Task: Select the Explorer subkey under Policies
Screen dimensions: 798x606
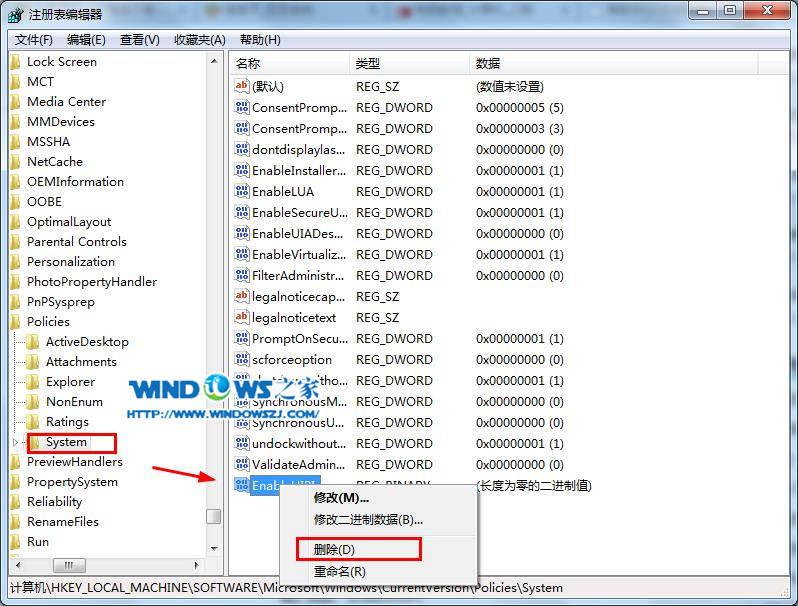Action: [x=70, y=382]
